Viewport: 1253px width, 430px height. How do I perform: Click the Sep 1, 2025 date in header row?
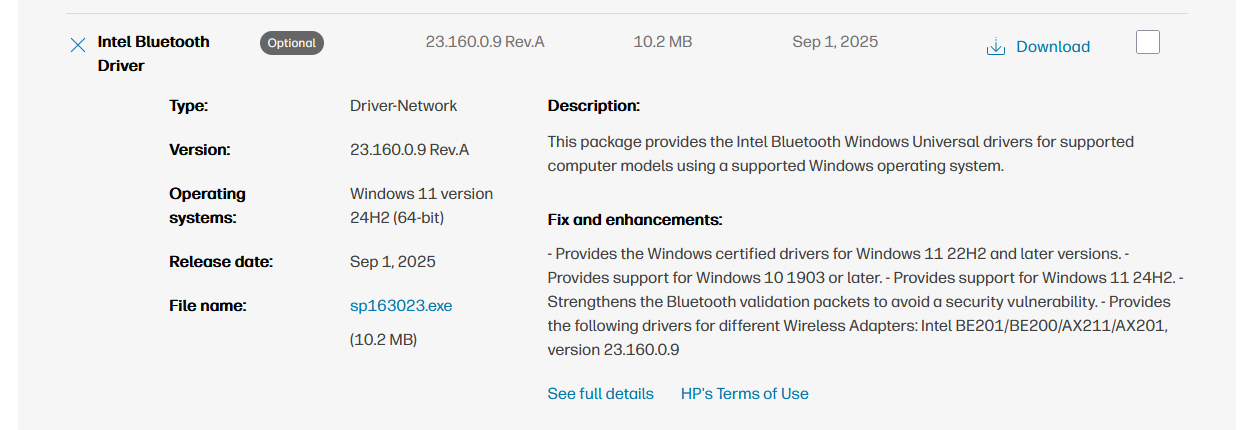(835, 42)
